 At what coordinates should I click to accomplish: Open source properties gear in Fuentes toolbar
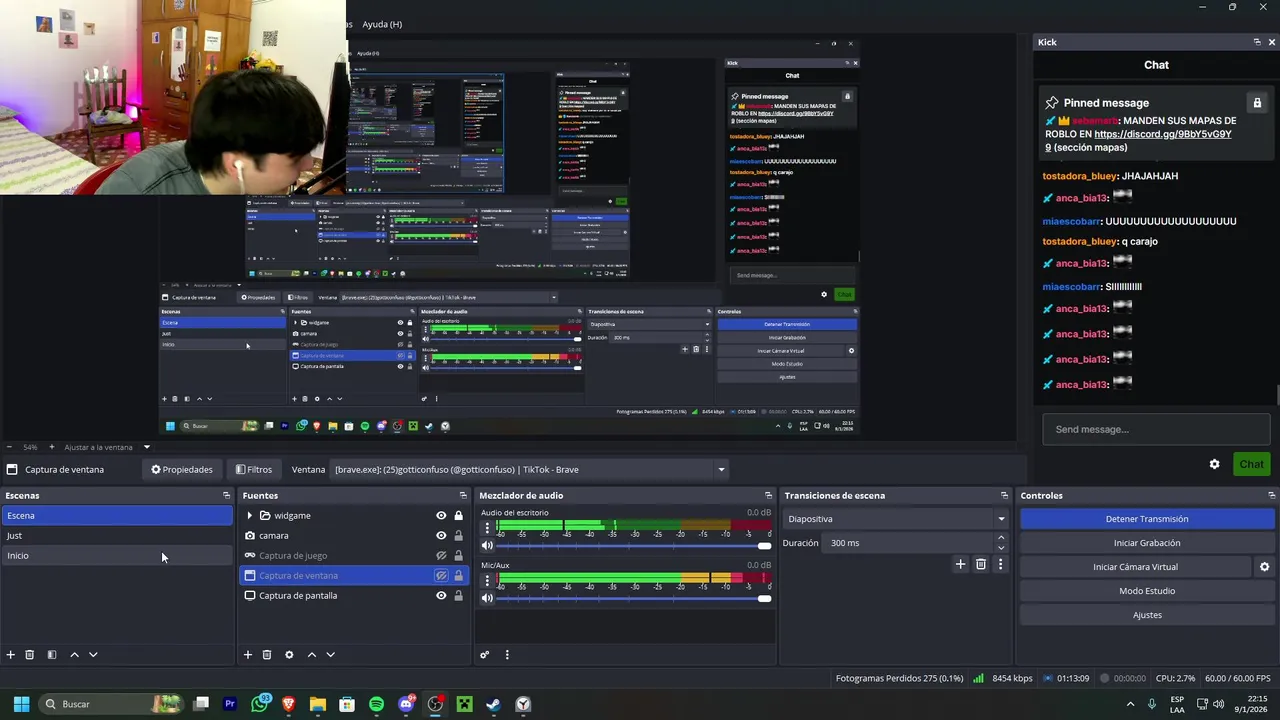(289, 655)
